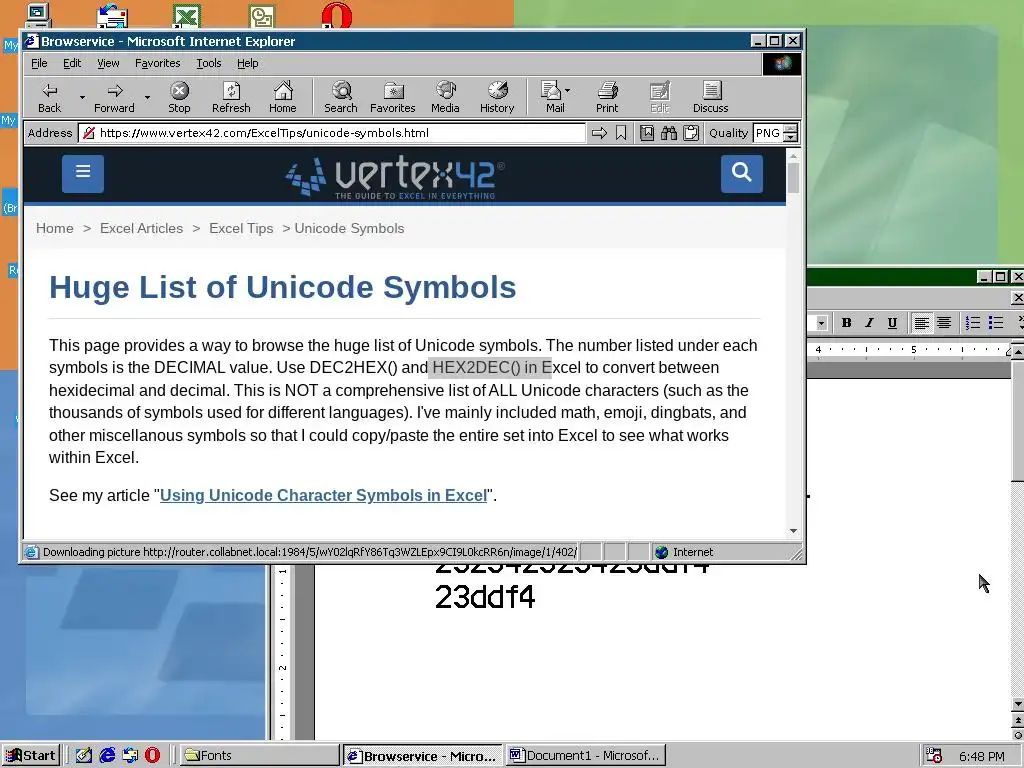The image size is (1024, 768).
Task: Go back with the Back button
Action: tap(50, 97)
